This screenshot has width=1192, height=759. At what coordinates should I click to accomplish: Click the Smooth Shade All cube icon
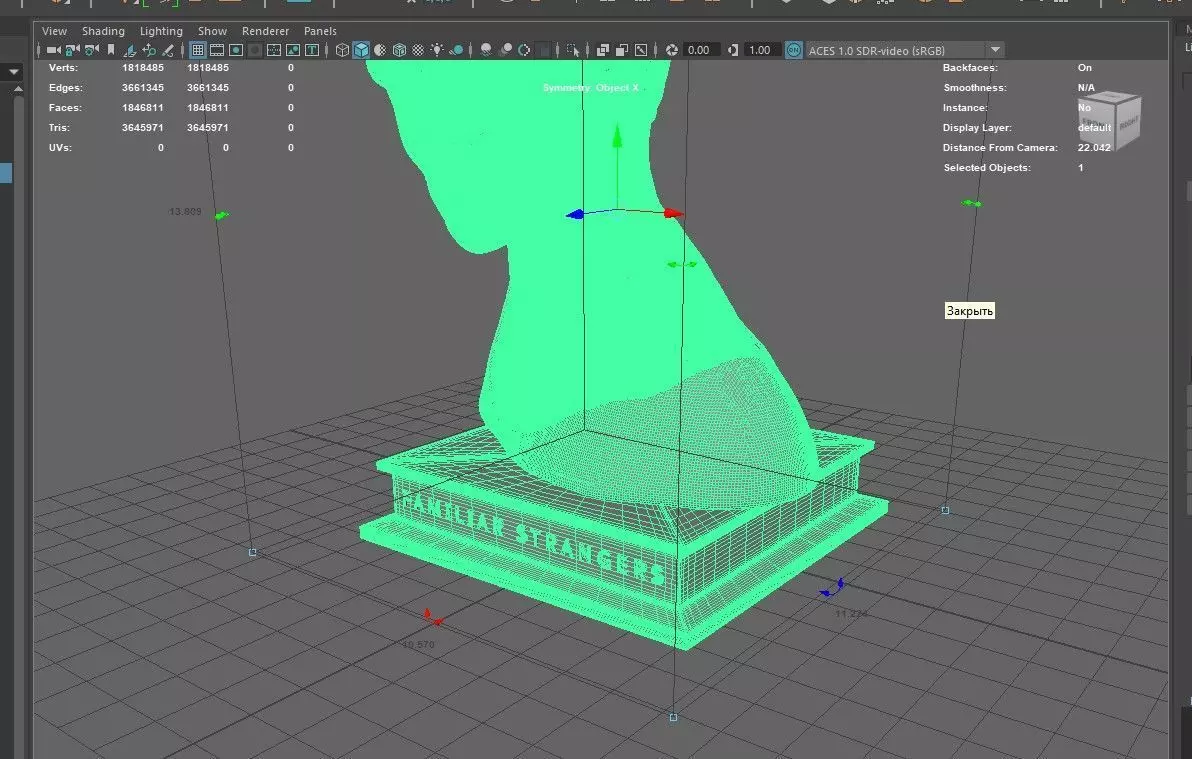coord(361,50)
